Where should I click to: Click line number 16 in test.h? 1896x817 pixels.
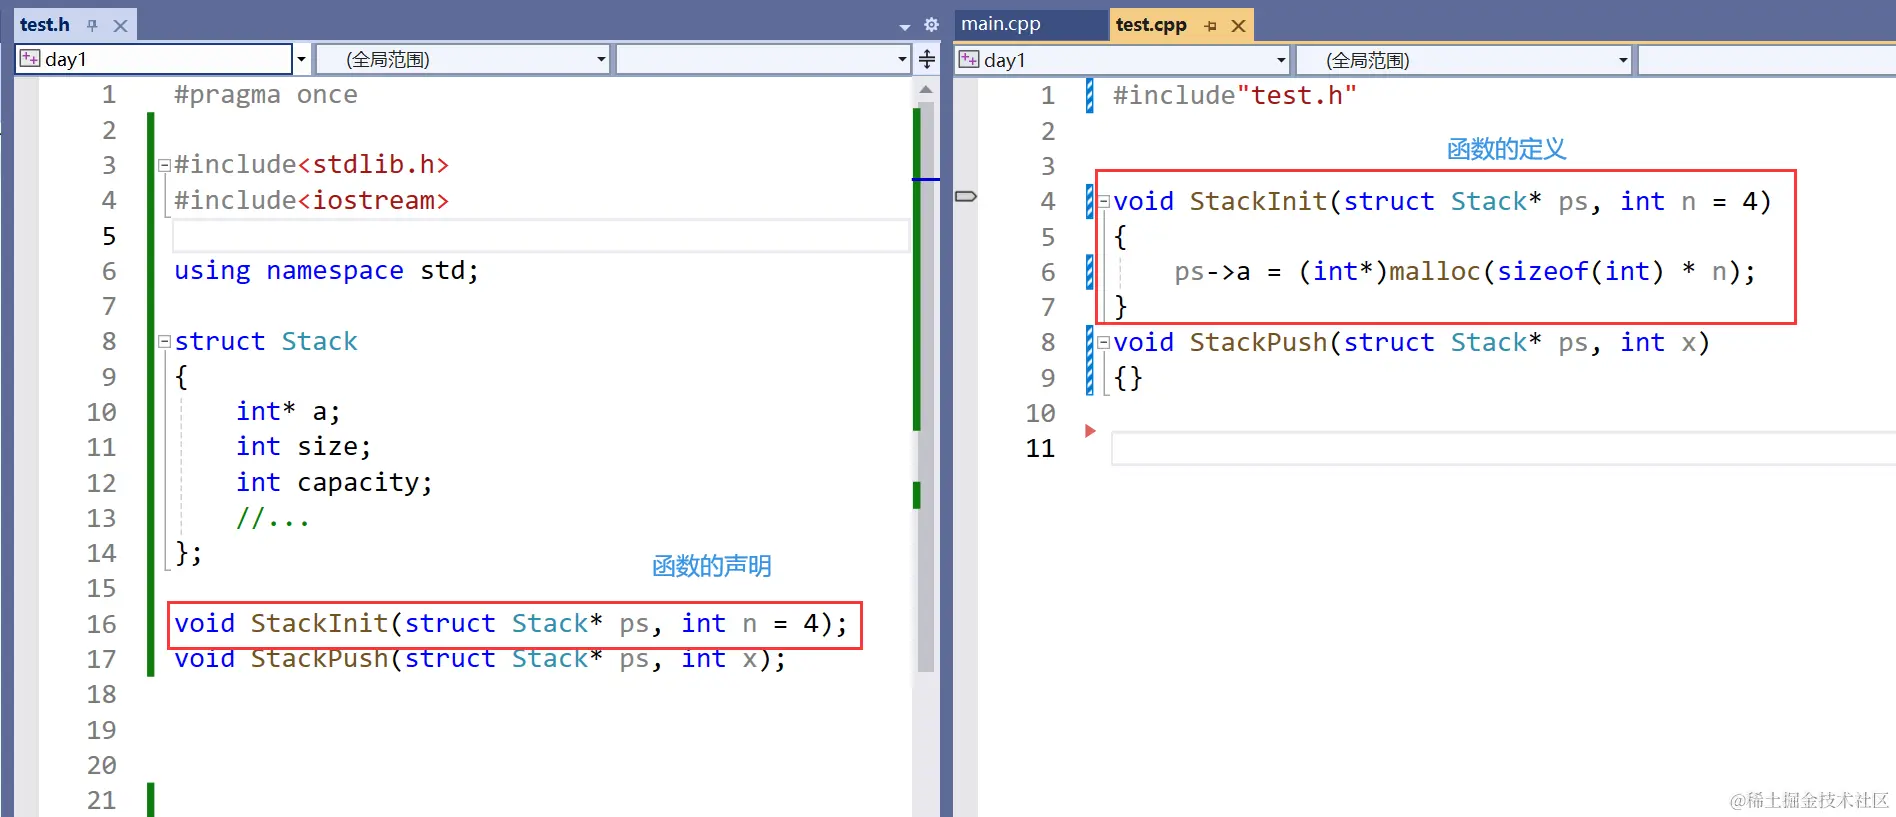click(101, 624)
